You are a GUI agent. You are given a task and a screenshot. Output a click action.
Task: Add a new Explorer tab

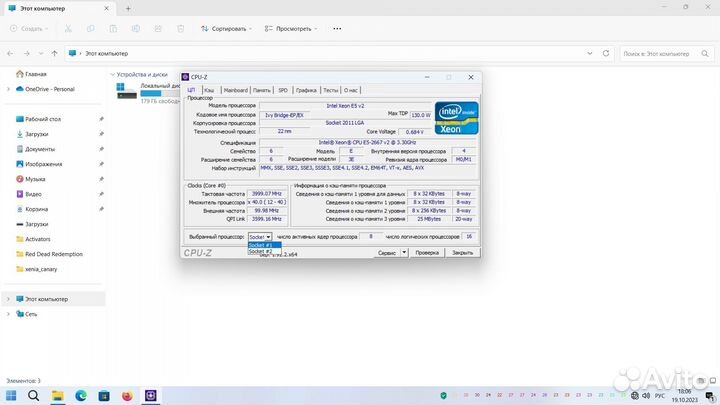coord(128,8)
